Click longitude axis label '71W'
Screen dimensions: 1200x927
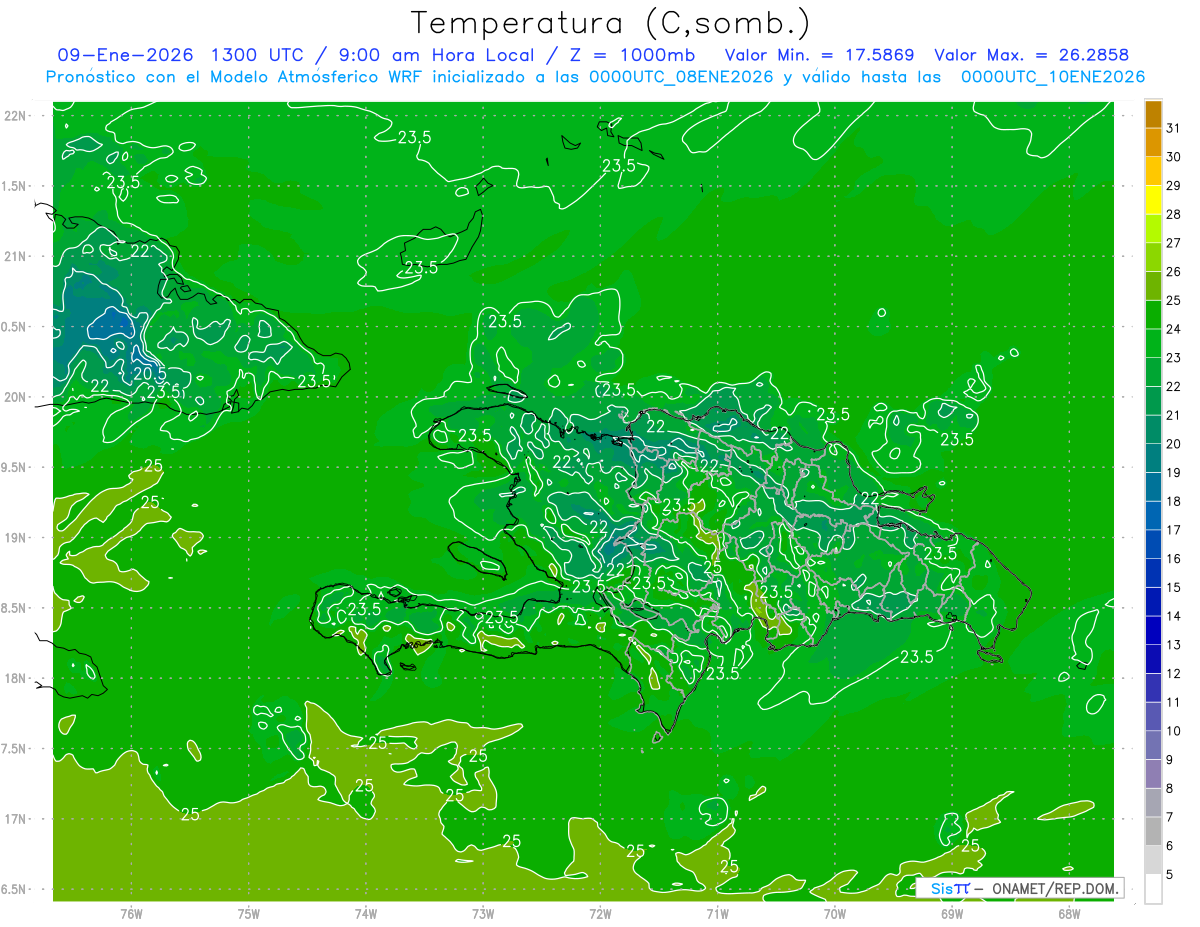(x=717, y=914)
